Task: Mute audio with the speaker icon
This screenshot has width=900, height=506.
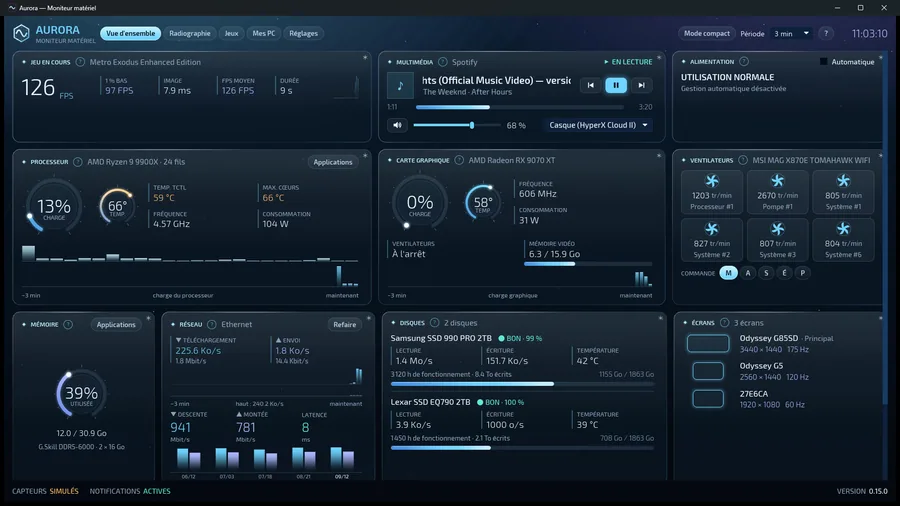Action: [397, 125]
